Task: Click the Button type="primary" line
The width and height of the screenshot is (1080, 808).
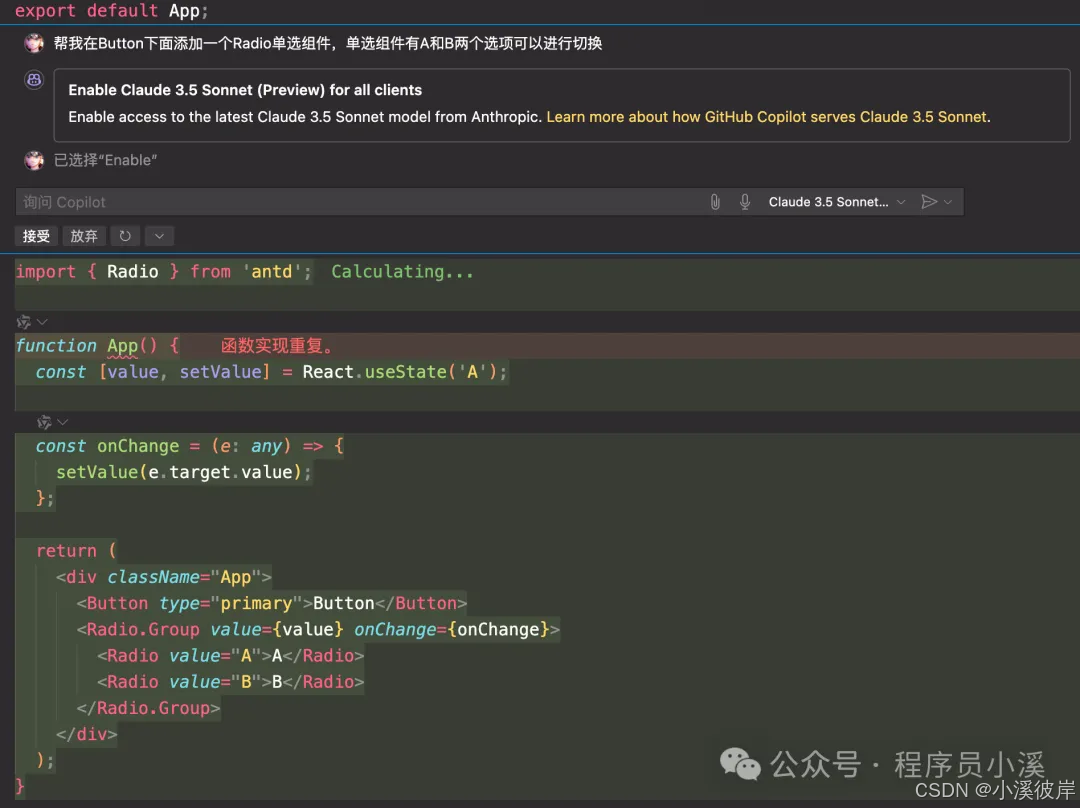Action: click(272, 603)
